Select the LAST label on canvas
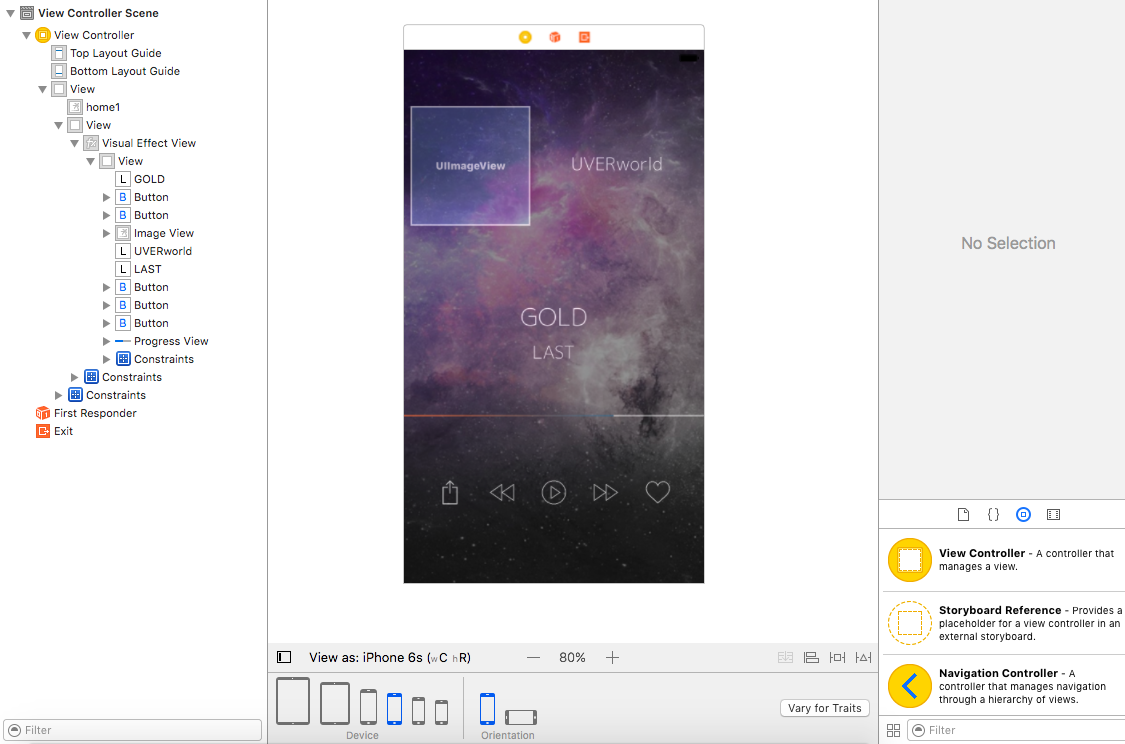Viewport: 1125px width, 744px height. 553,352
